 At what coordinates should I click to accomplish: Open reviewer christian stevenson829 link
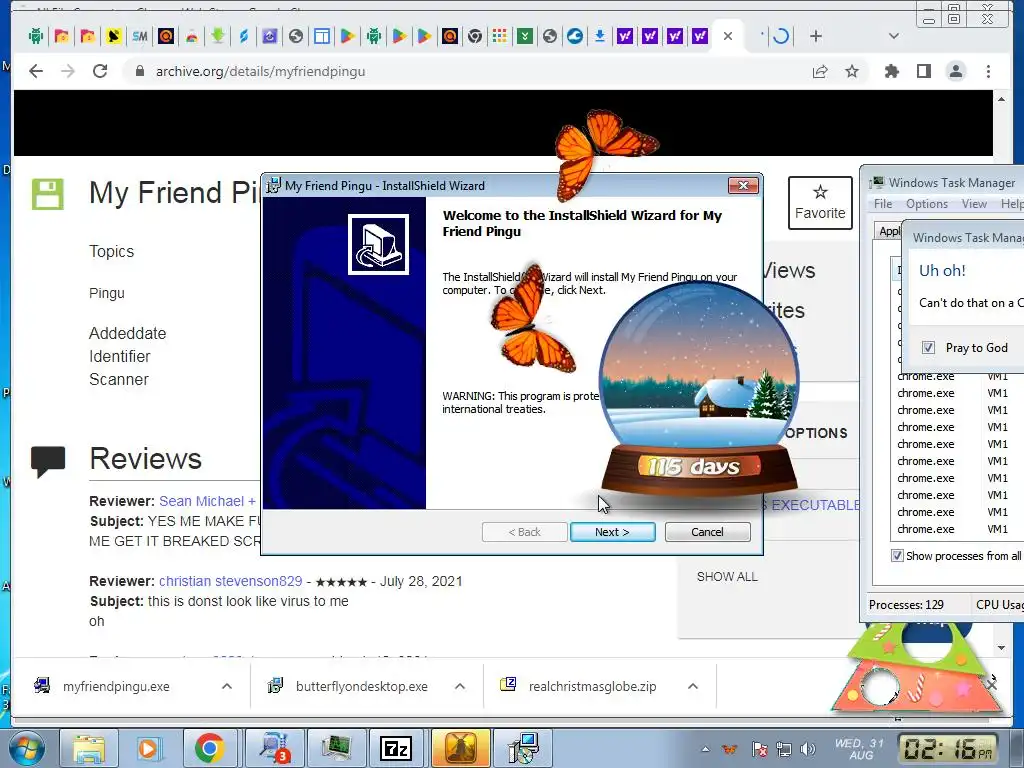[231, 581]
